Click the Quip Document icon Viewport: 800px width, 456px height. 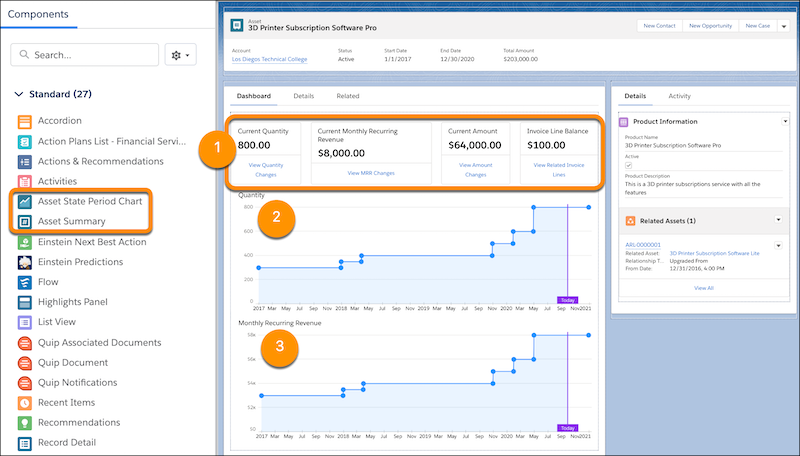pyautogui.click(x=24, y=363)
